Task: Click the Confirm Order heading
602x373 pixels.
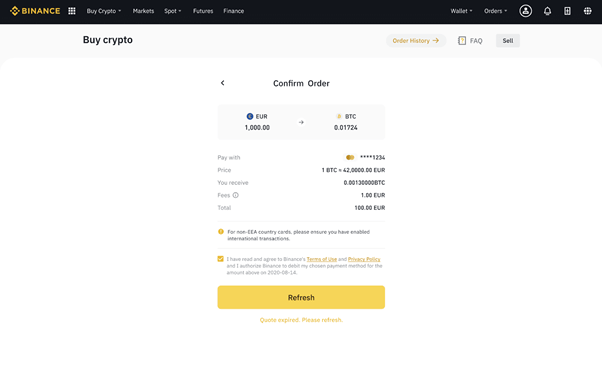Action: click(301, 83)
